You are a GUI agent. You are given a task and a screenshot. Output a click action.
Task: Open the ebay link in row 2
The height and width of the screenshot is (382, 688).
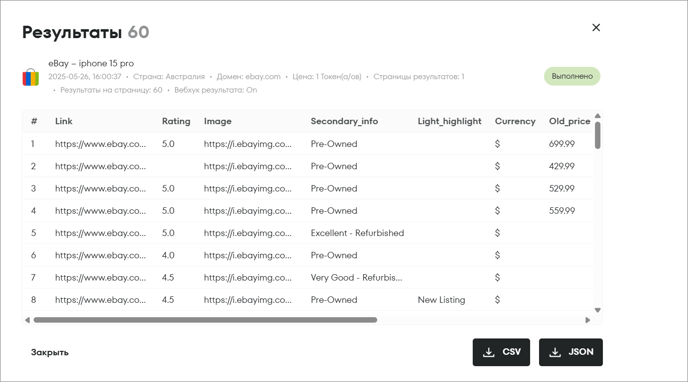100,166
